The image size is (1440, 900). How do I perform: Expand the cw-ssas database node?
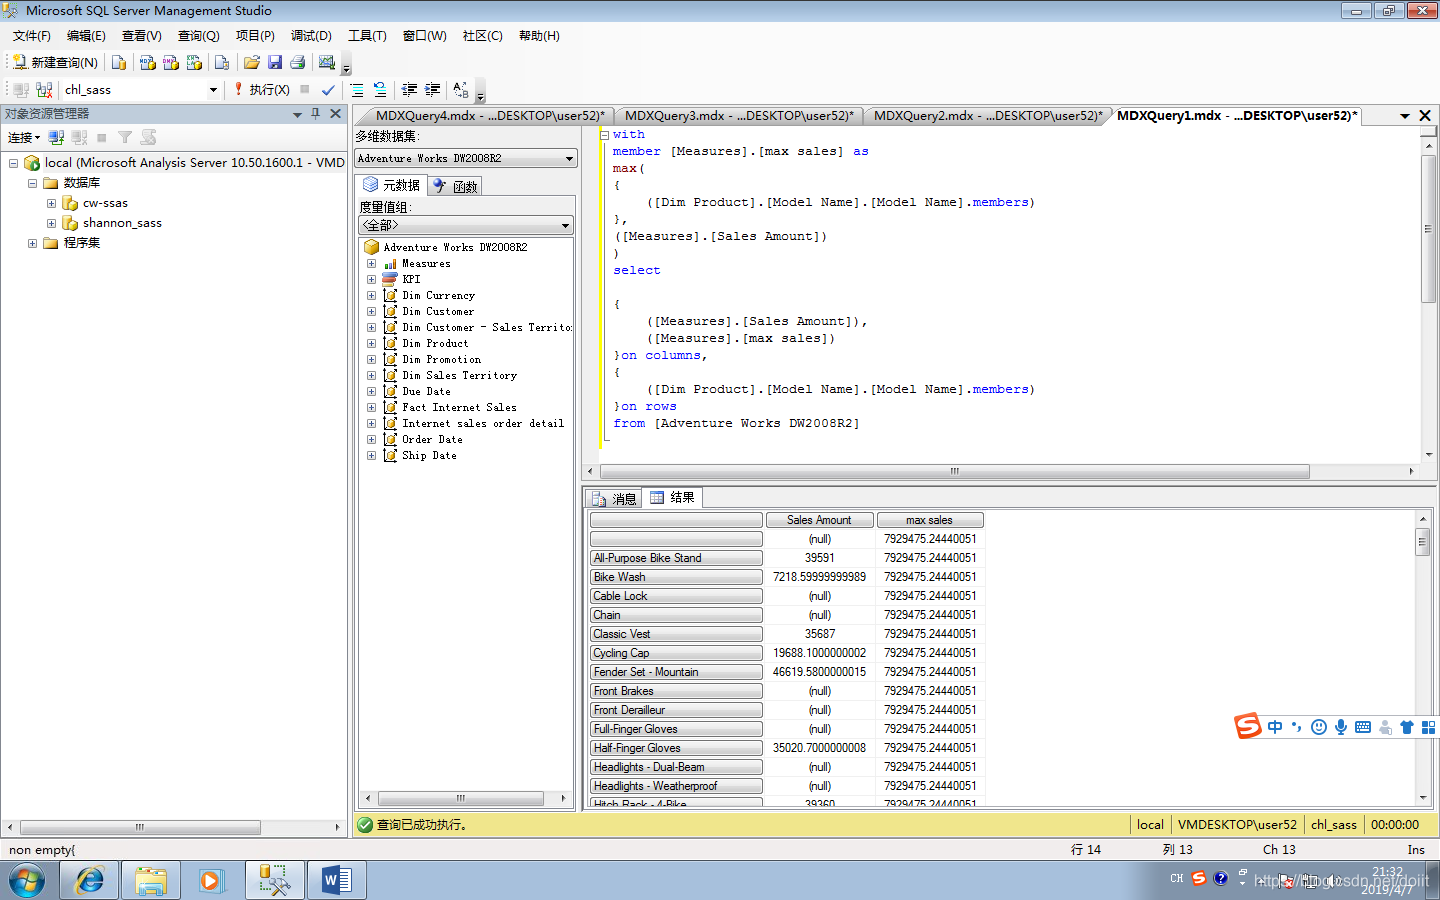[x=51, y=203]
